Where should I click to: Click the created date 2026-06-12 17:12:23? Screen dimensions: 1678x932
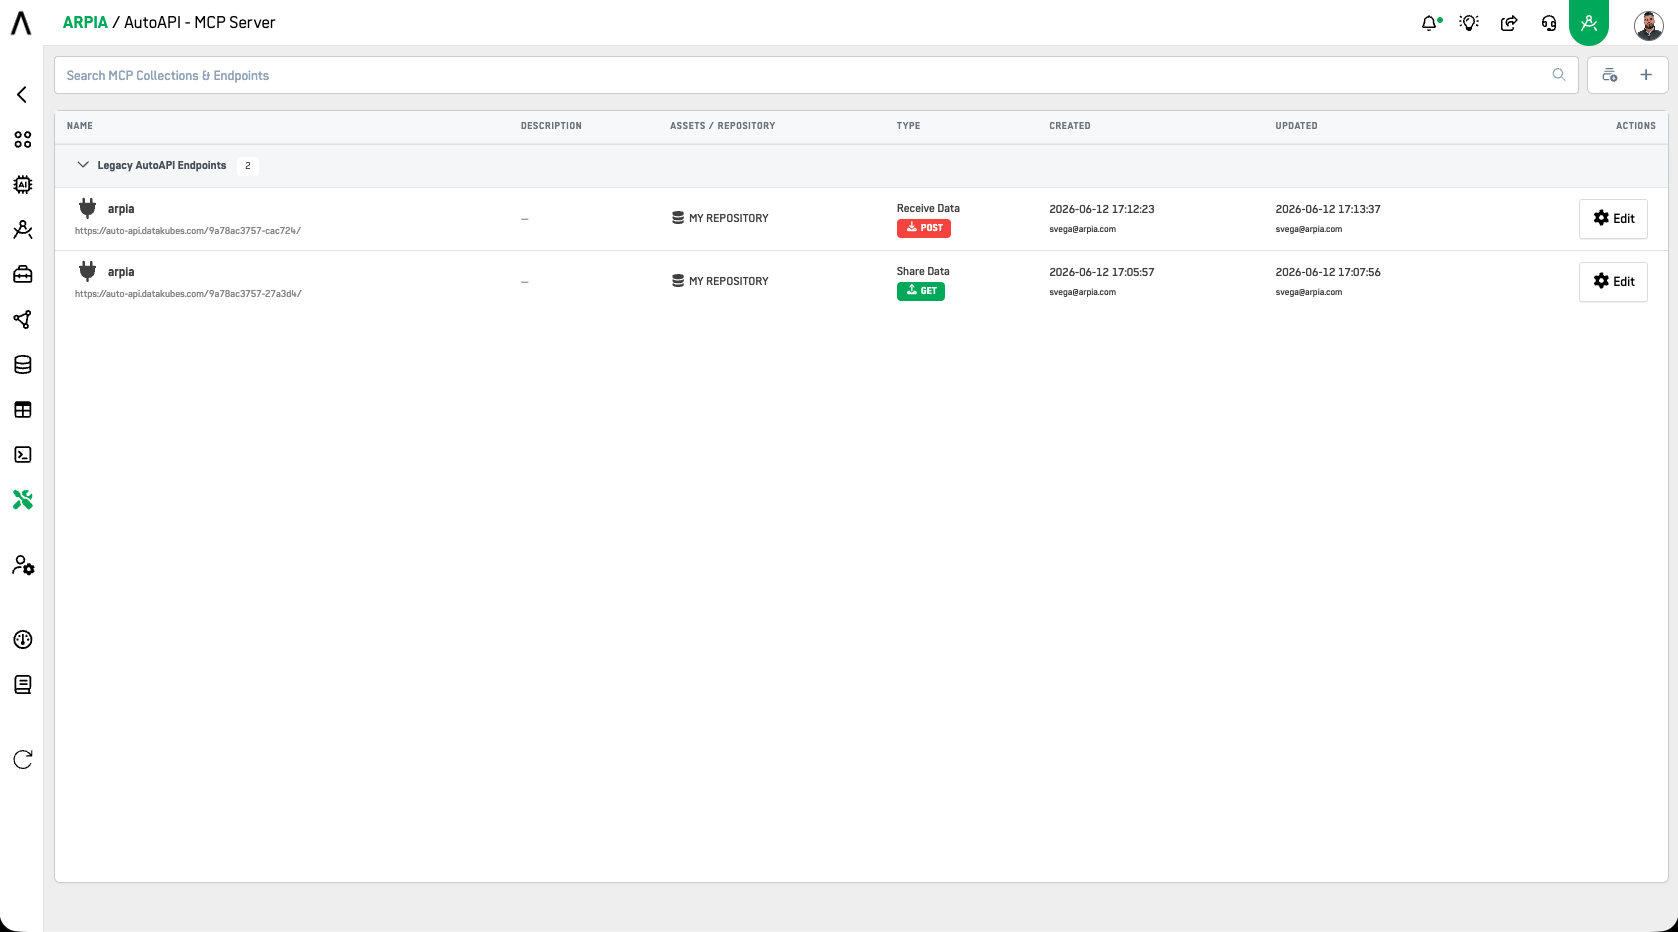click(x=1102, y=209)
